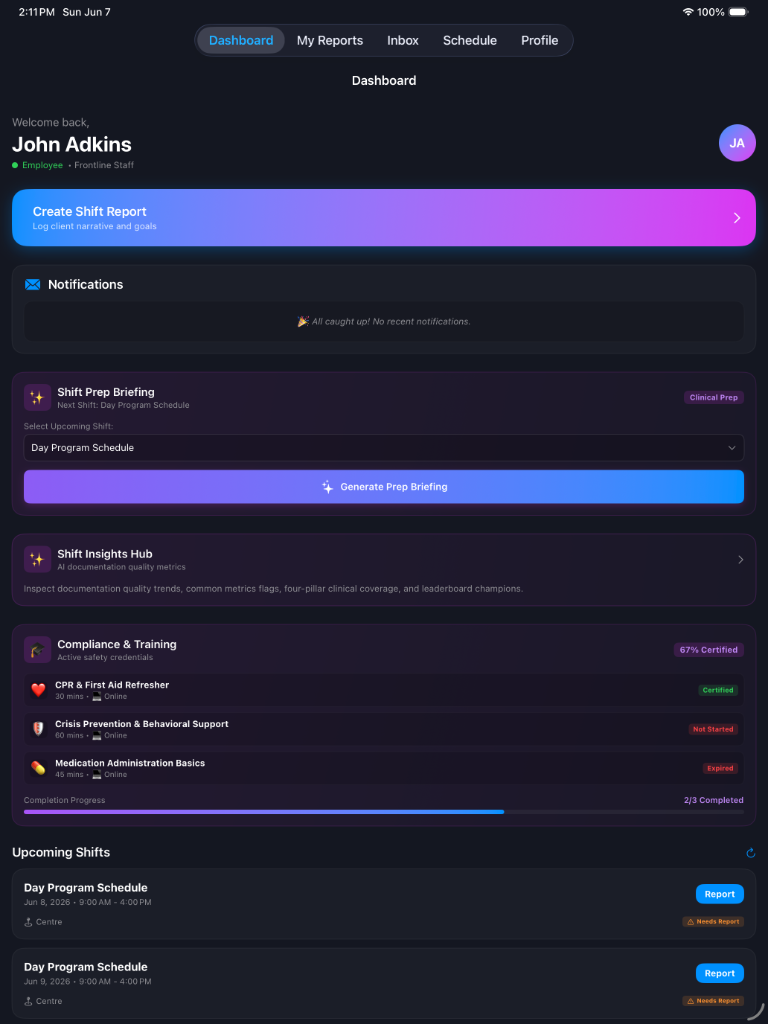Open the Crisis Prevention & Behavioral Support row

tap(384, 729)
